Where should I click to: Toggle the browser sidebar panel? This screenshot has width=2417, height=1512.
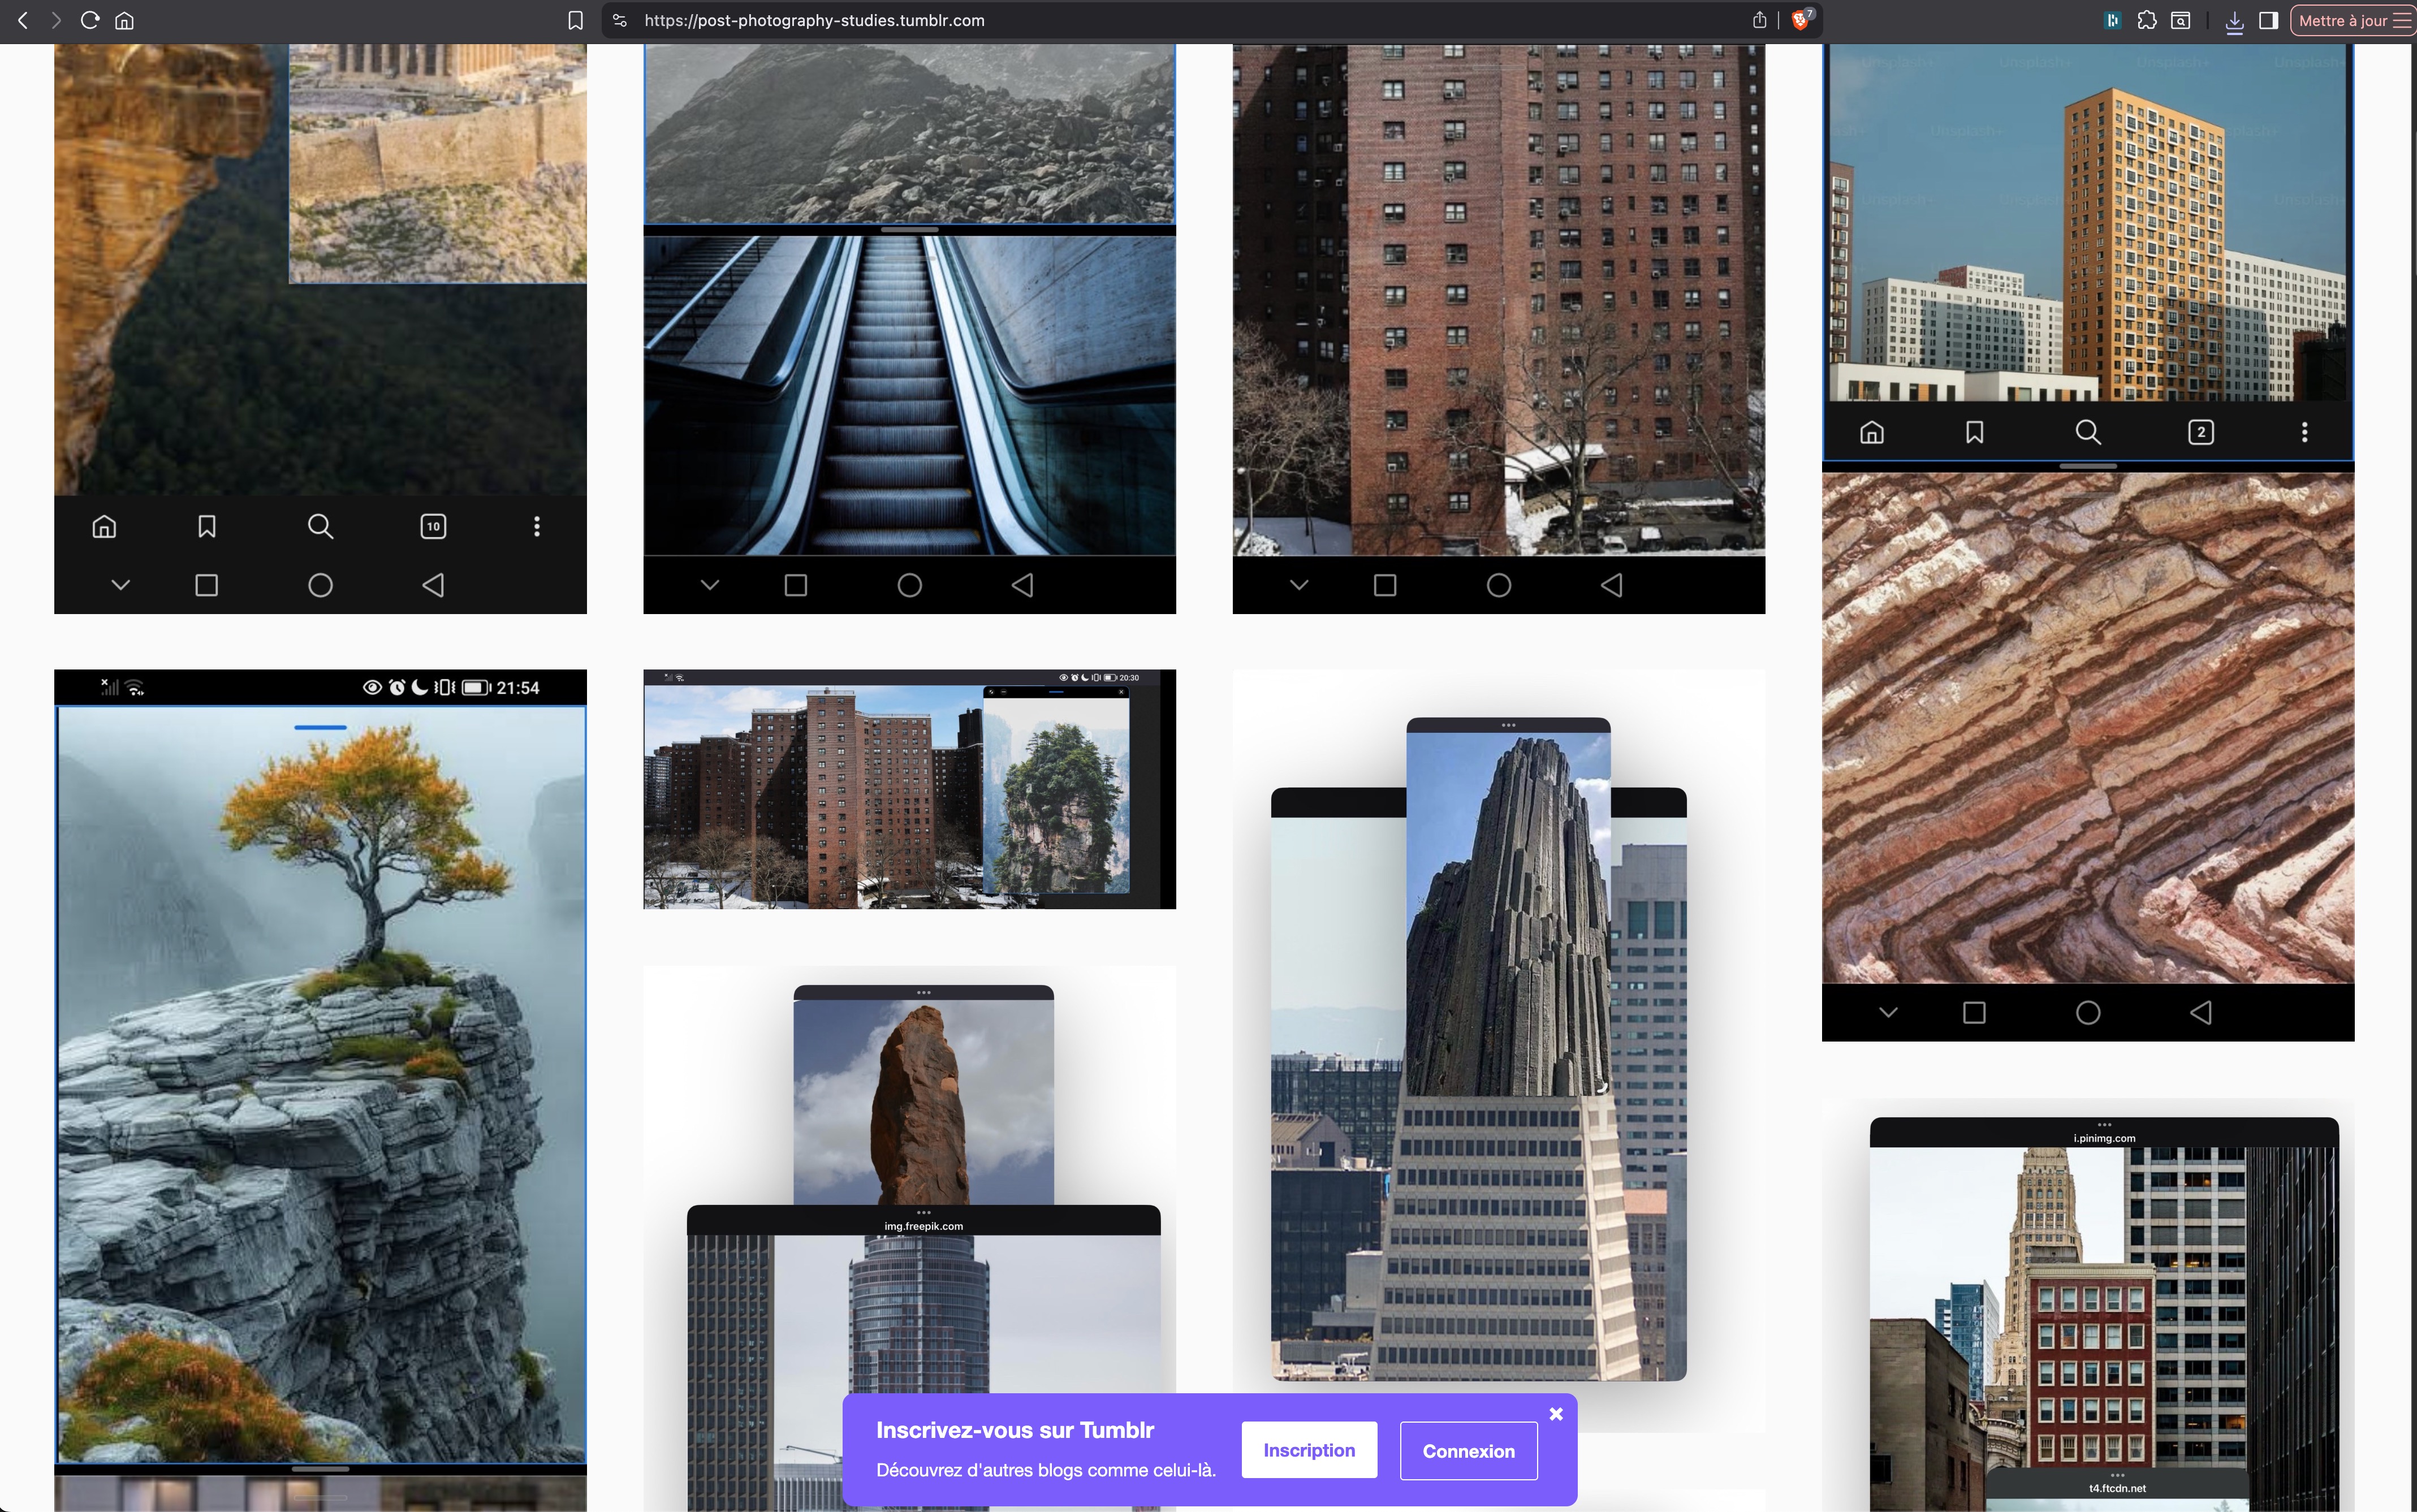(x=2269, y=20)
